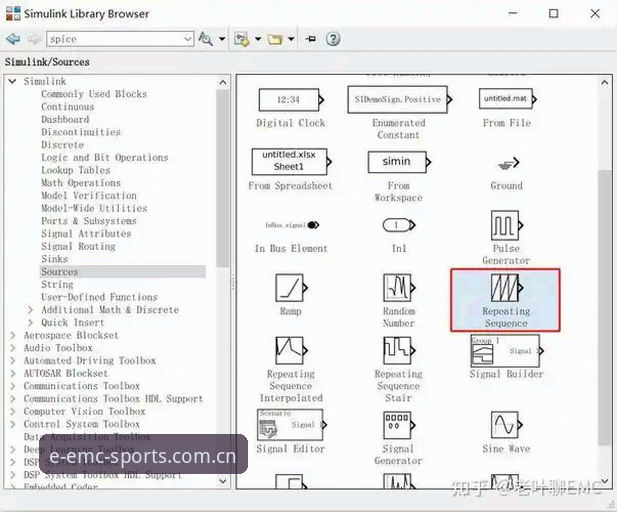The image size is (617, 512).
Task: Click the block pane vertical scrollbar
Action: [x=605, y=307]
